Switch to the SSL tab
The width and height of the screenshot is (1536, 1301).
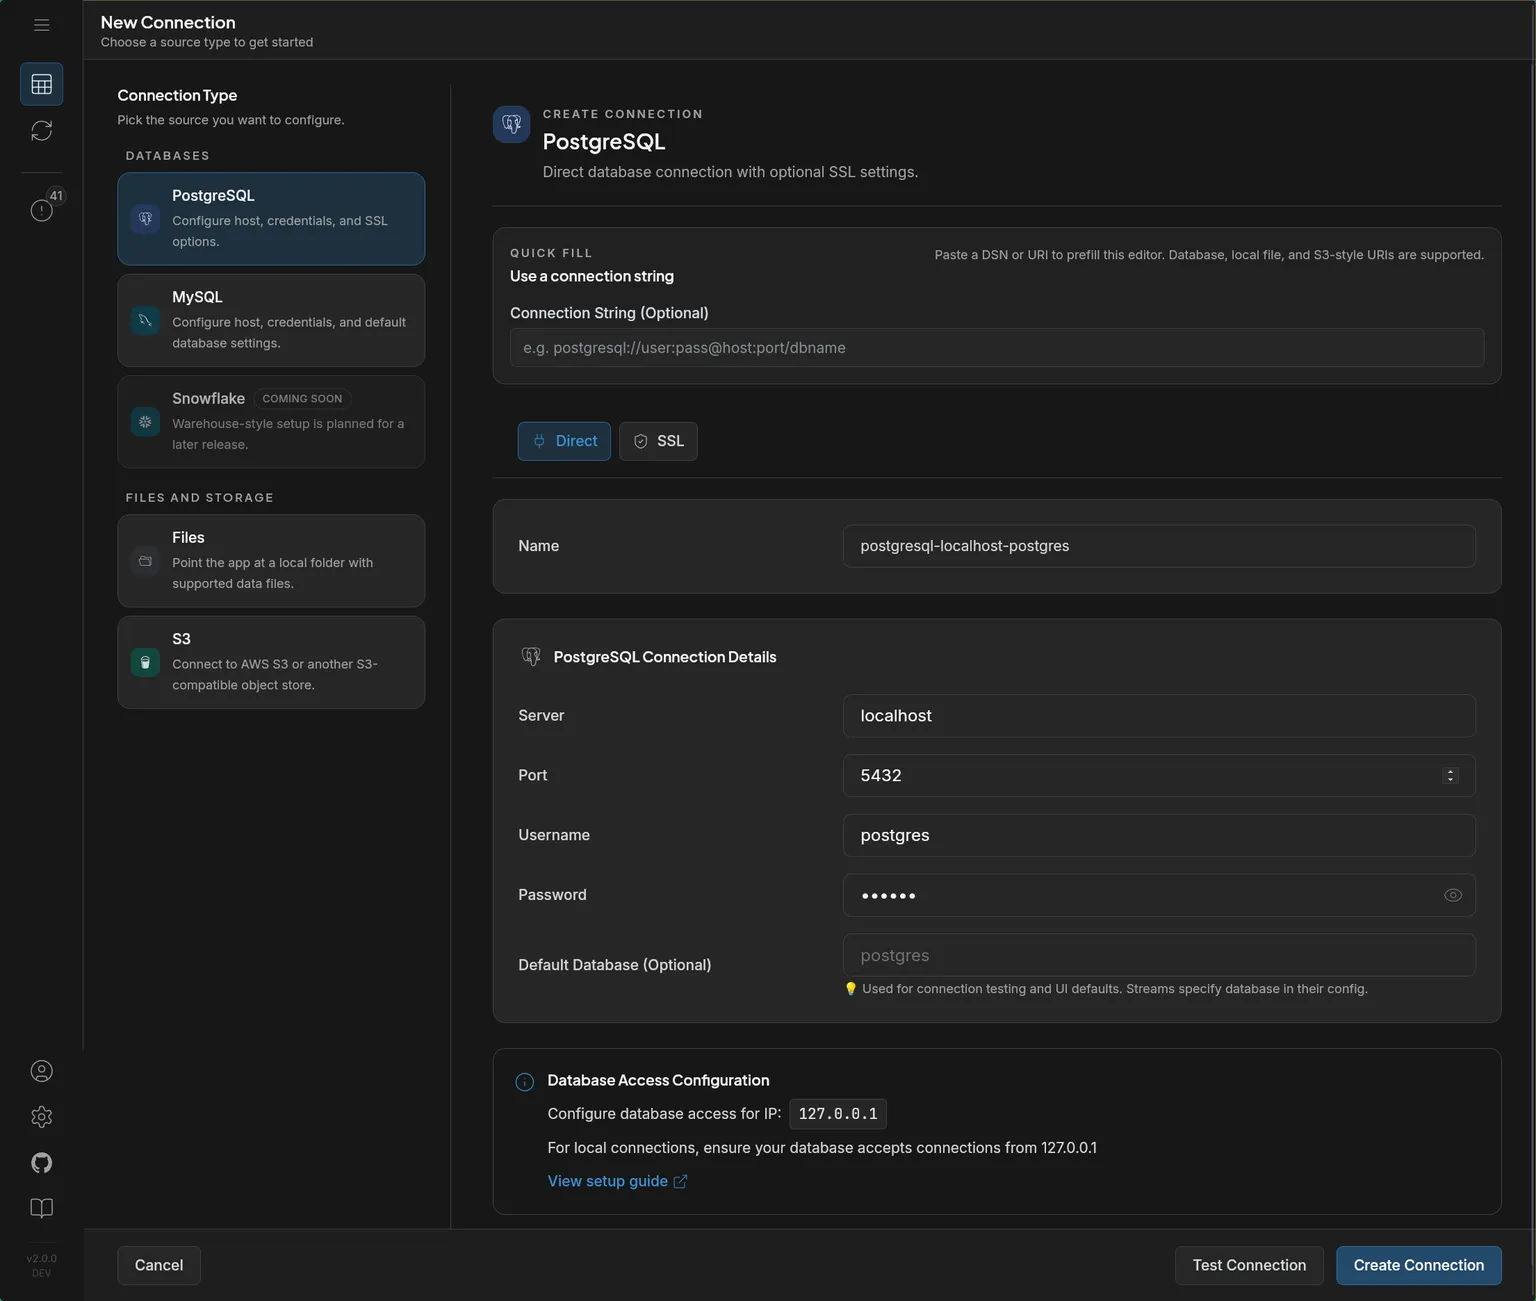[658, 441]
